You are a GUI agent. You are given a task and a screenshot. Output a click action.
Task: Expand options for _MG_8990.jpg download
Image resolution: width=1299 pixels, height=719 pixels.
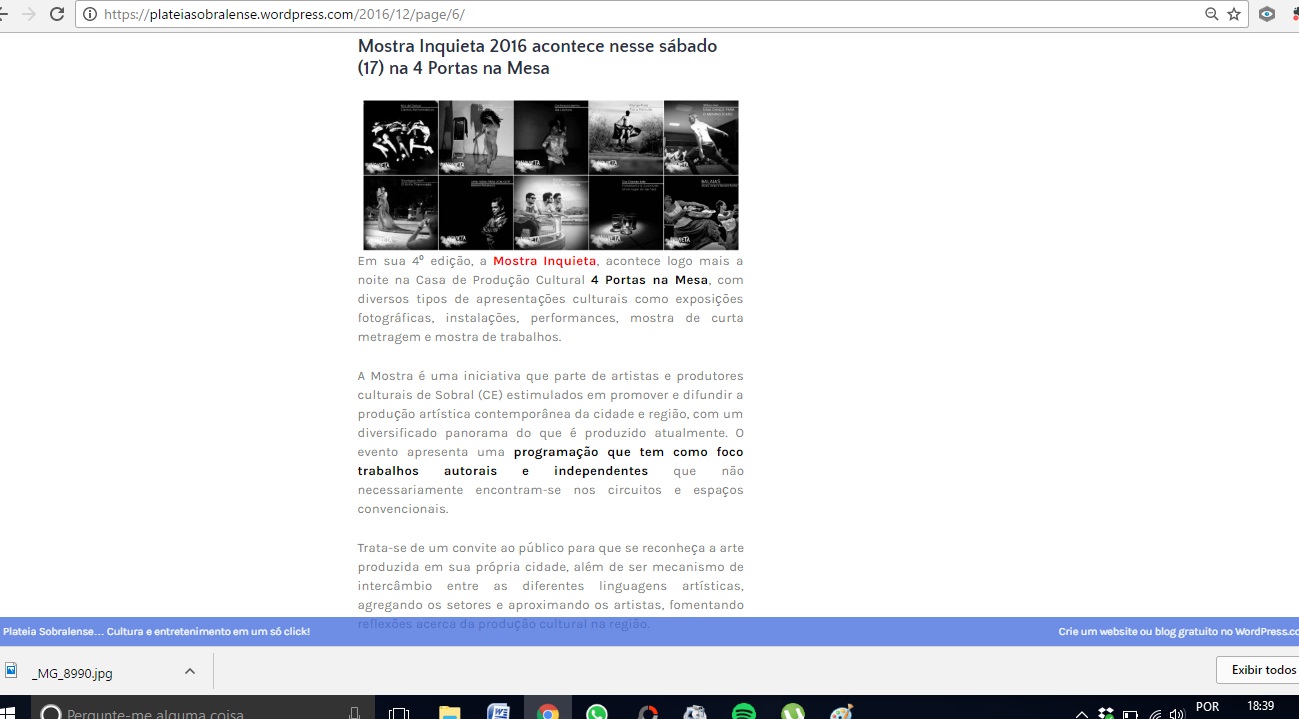pyautogui.click(x=190, y=671)
